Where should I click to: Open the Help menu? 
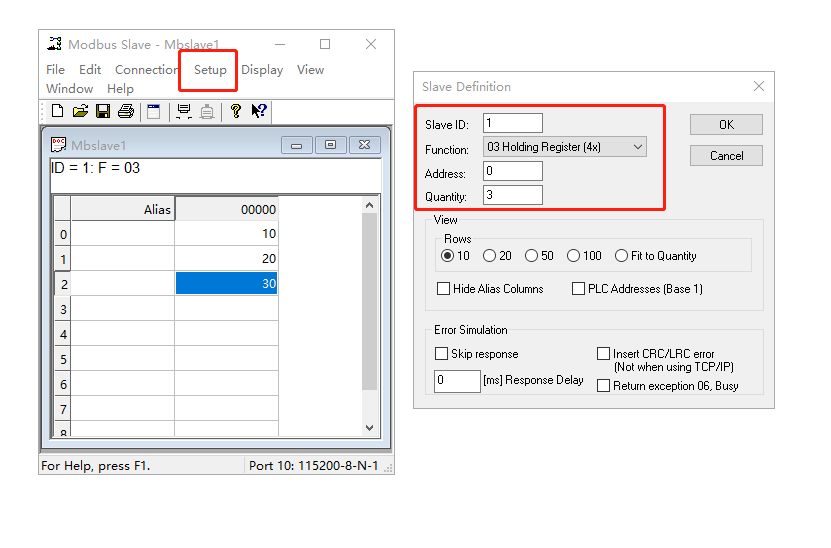120,89
